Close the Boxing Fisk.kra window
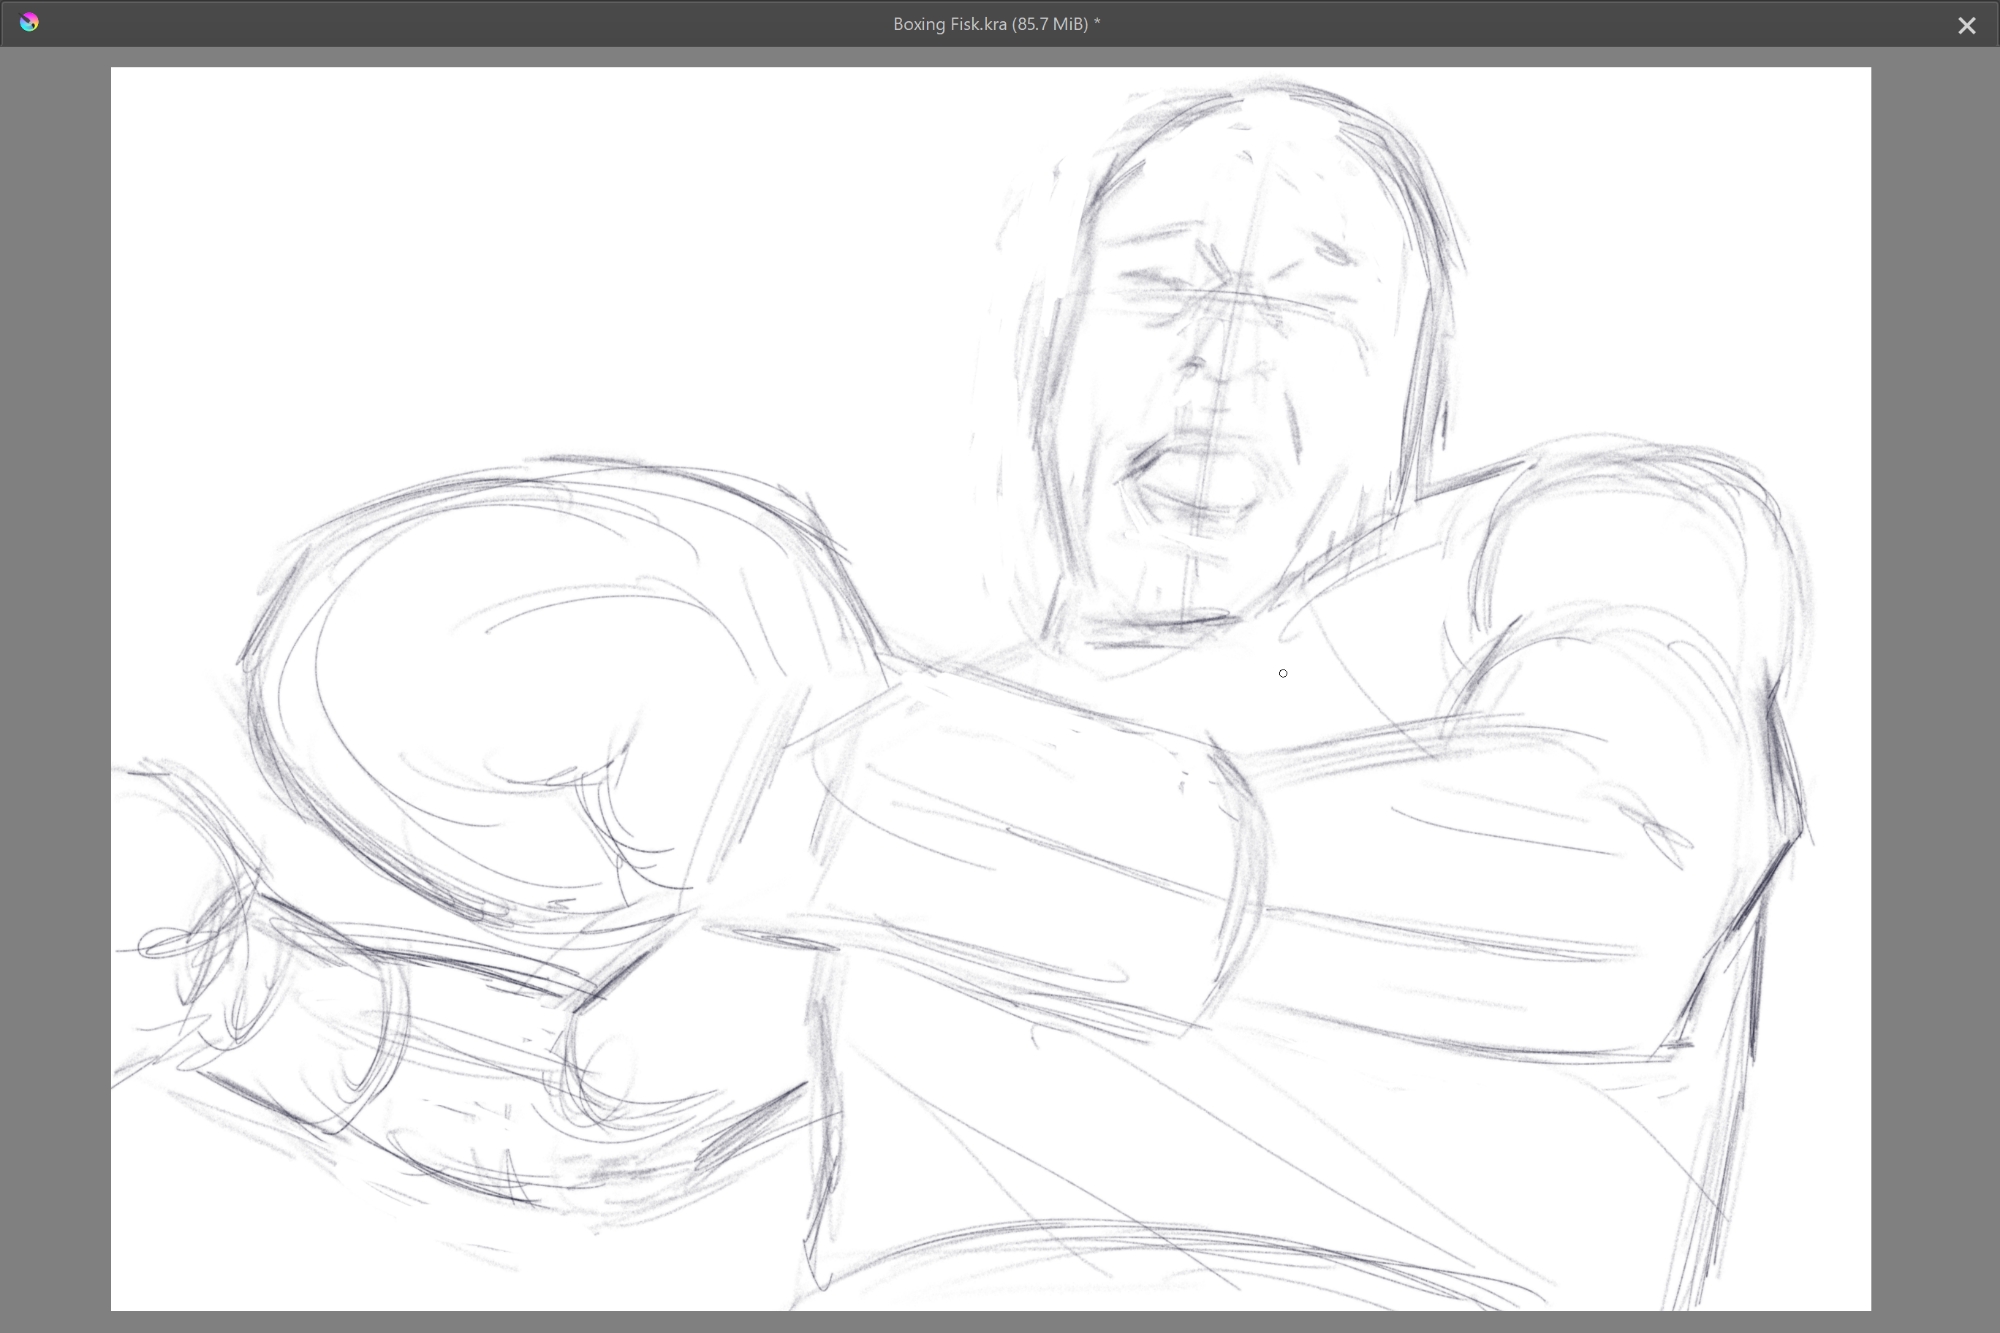The width and height of the screenshot is (2000, 1333). coord(1965,25)
